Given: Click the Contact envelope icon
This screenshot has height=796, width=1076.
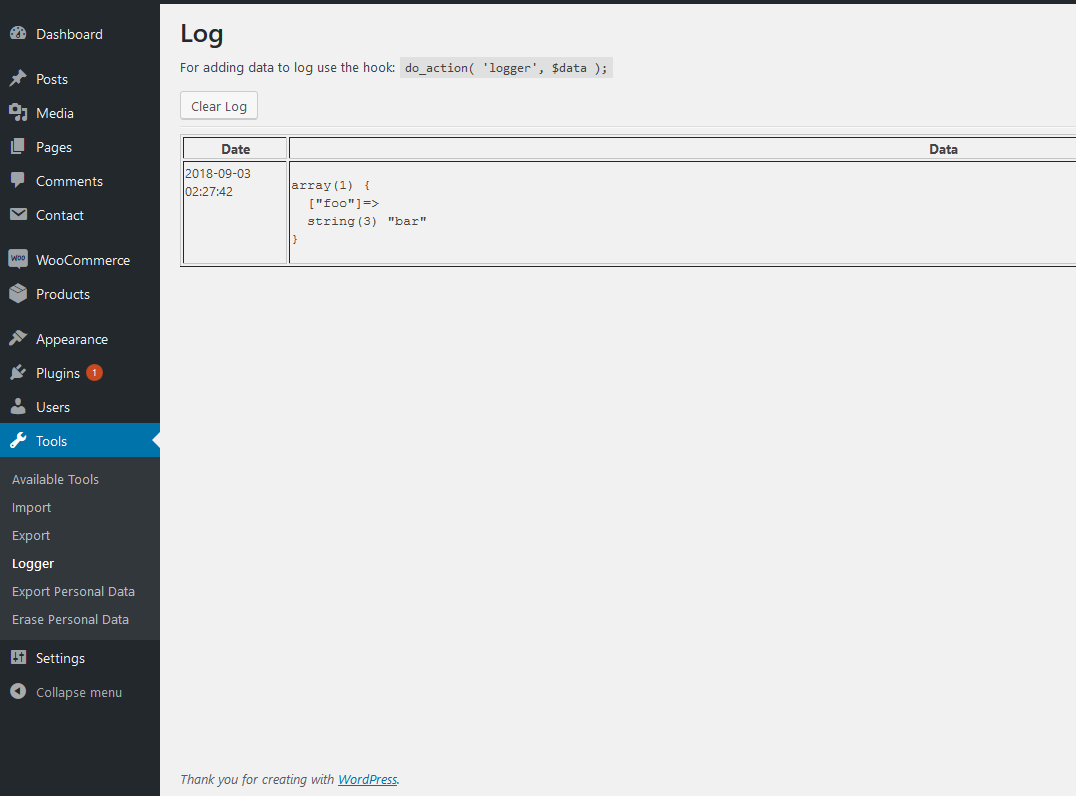Looking at the screenshot, I should (18, 215).
